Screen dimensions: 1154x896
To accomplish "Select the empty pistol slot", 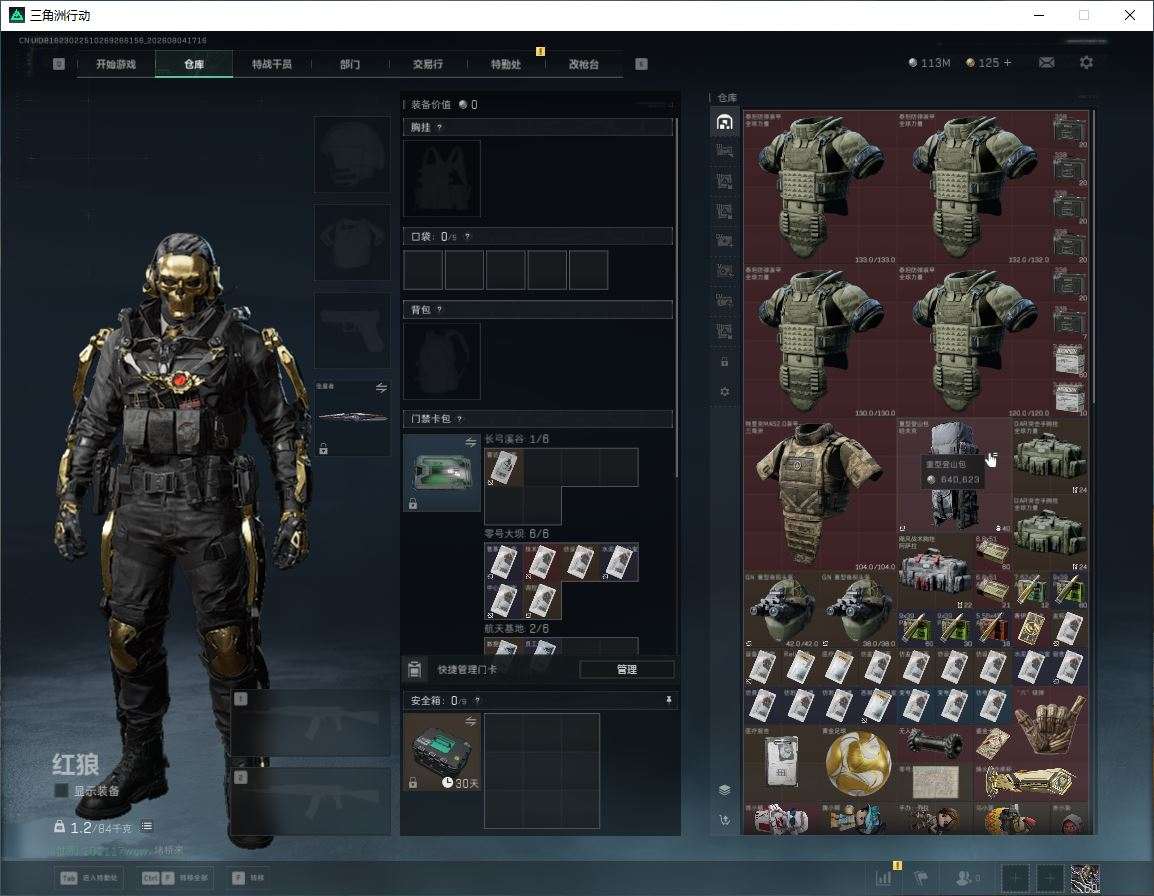I will [x=353, y=330].
